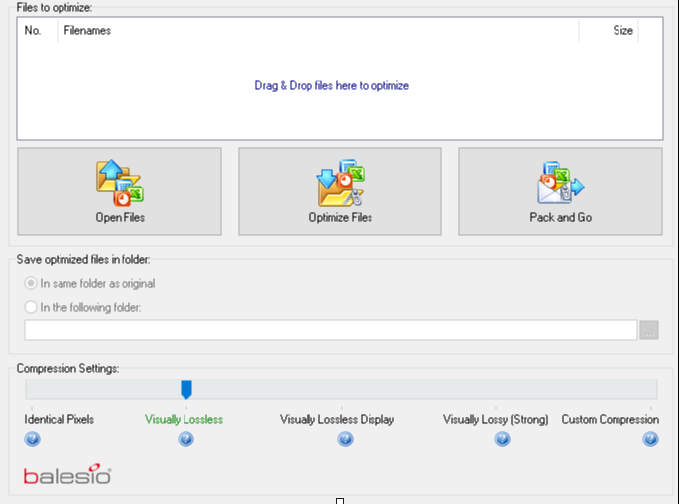680x504 pixels.
Task: Click the No. column header
Action: click(38, 30)
